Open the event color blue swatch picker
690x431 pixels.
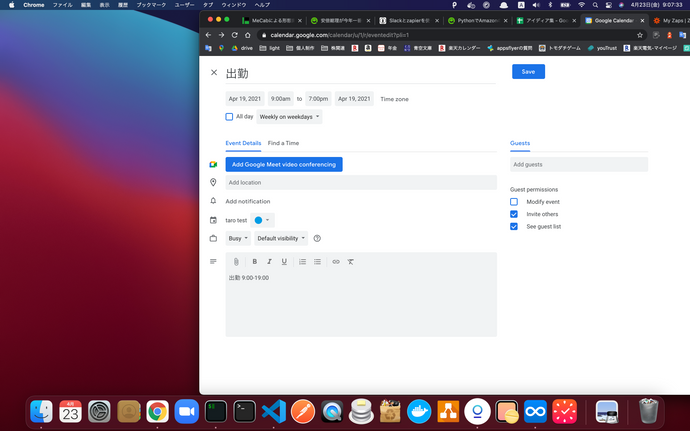(x=262, y=220)
